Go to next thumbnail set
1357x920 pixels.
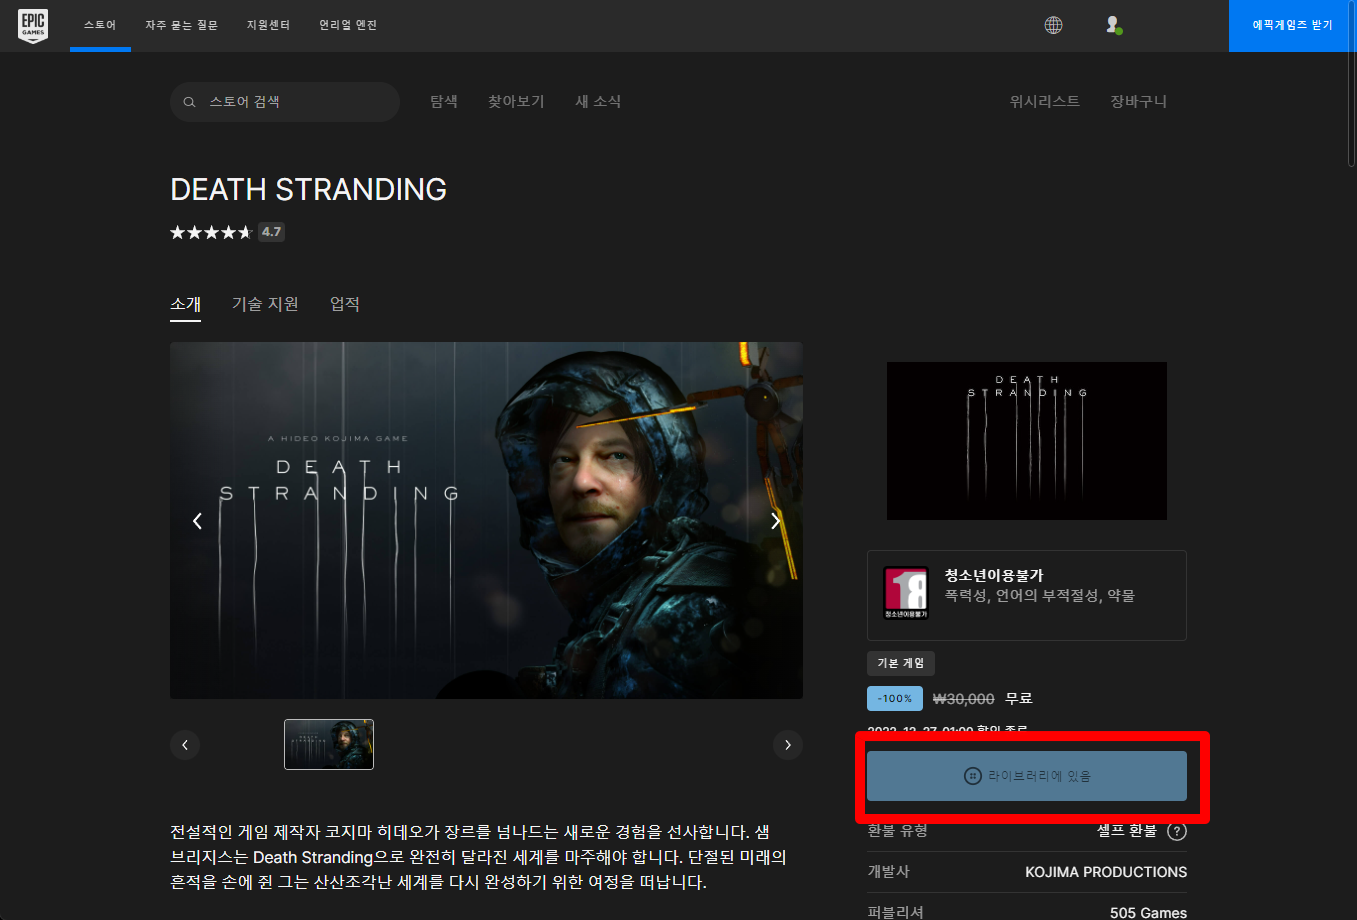[x=788, y=745]
